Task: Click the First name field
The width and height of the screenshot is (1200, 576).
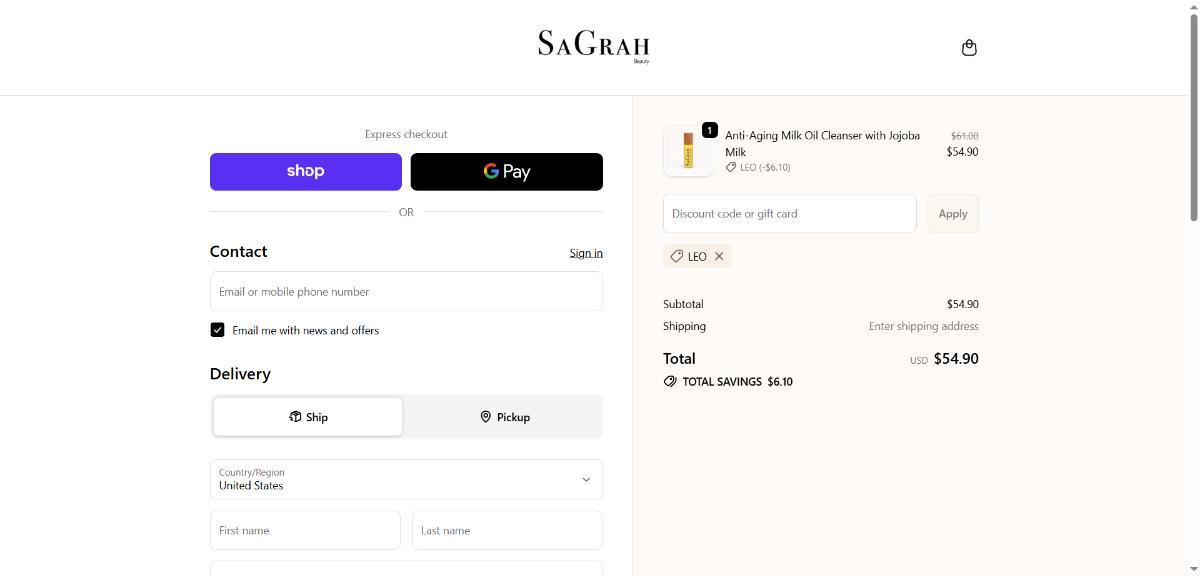Action: (305, 531)
